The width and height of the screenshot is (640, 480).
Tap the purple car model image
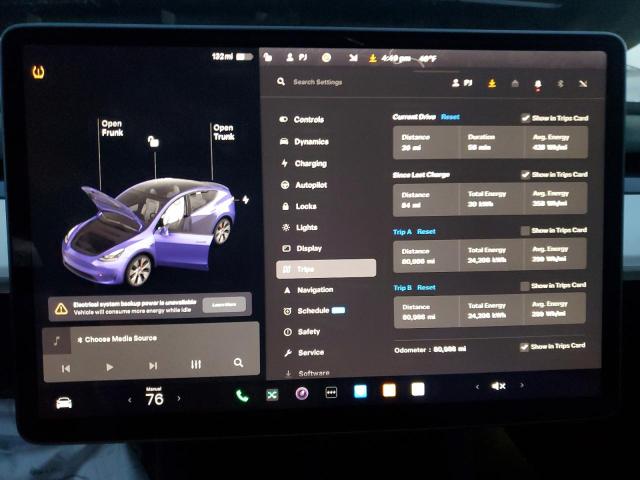(149, 231)
